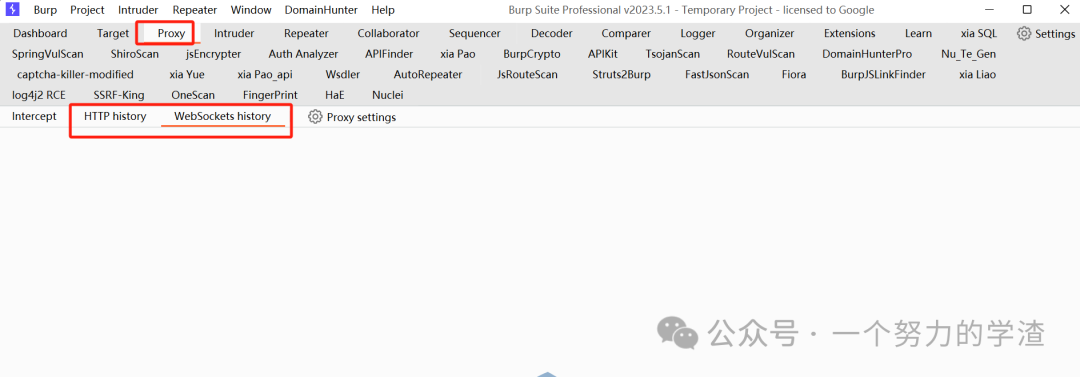
Task: Open the BurpJSLinkFinder tab
Action: 884,74
